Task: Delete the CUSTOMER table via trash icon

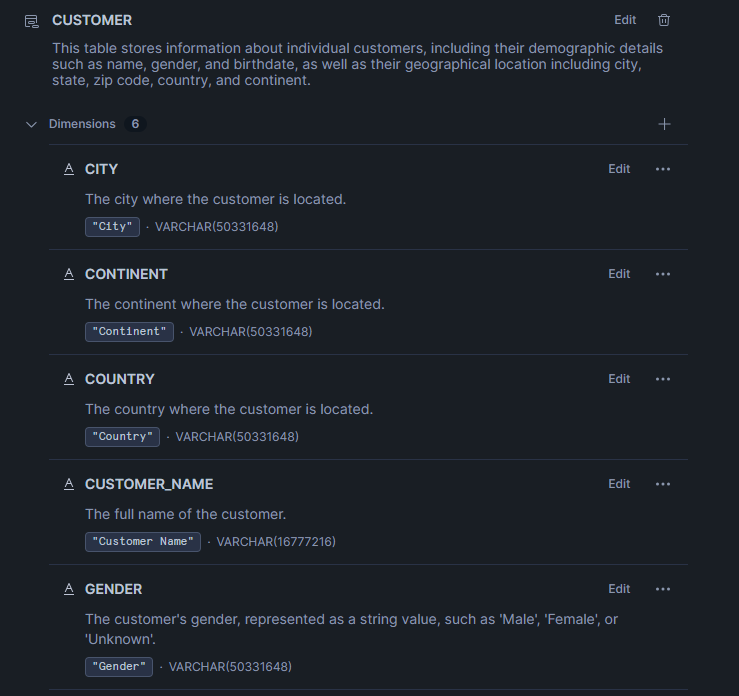Action: click(x=664, y=20)
